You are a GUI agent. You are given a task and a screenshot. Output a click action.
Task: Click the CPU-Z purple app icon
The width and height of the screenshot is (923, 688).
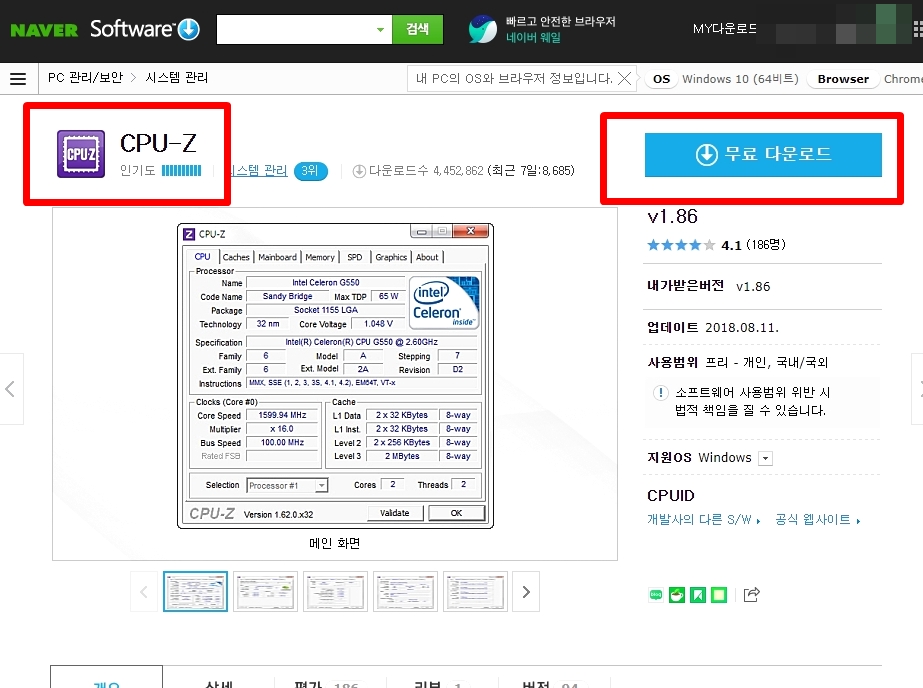pyautogui.click(x=81, y=154)
